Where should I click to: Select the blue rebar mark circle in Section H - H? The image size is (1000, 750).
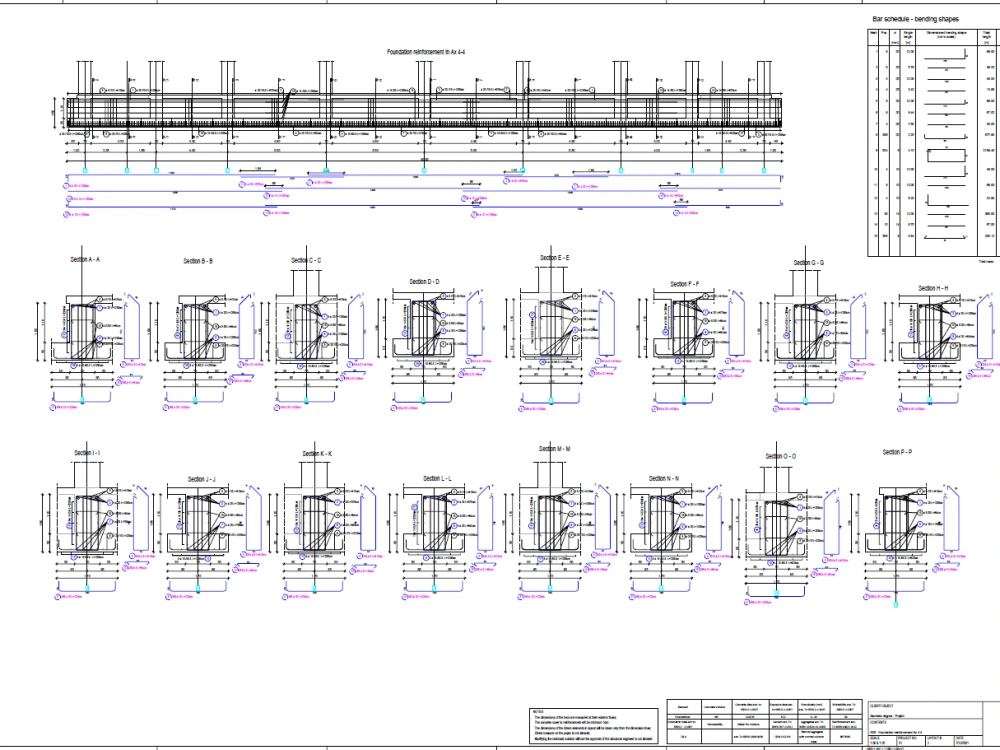954,315
